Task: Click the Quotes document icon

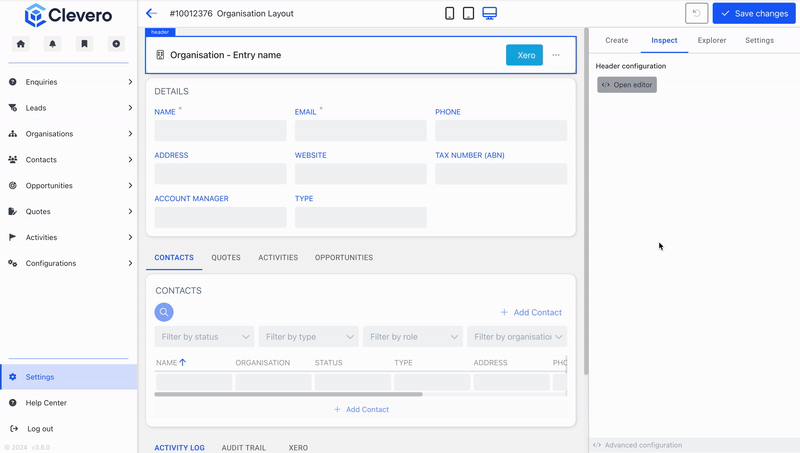Action: click(x=13, y=211)
